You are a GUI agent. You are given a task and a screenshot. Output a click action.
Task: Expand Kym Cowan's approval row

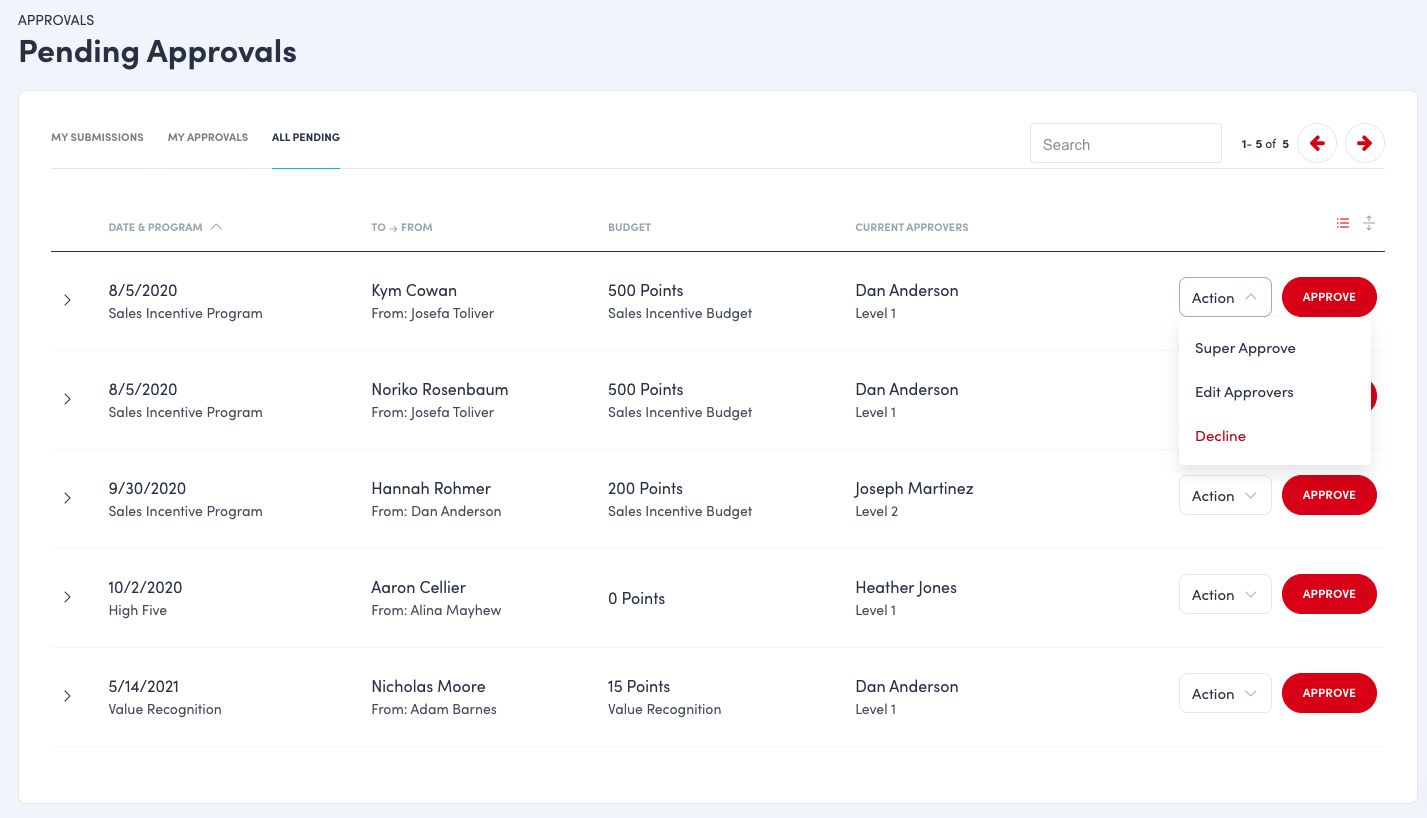point(67,299)
